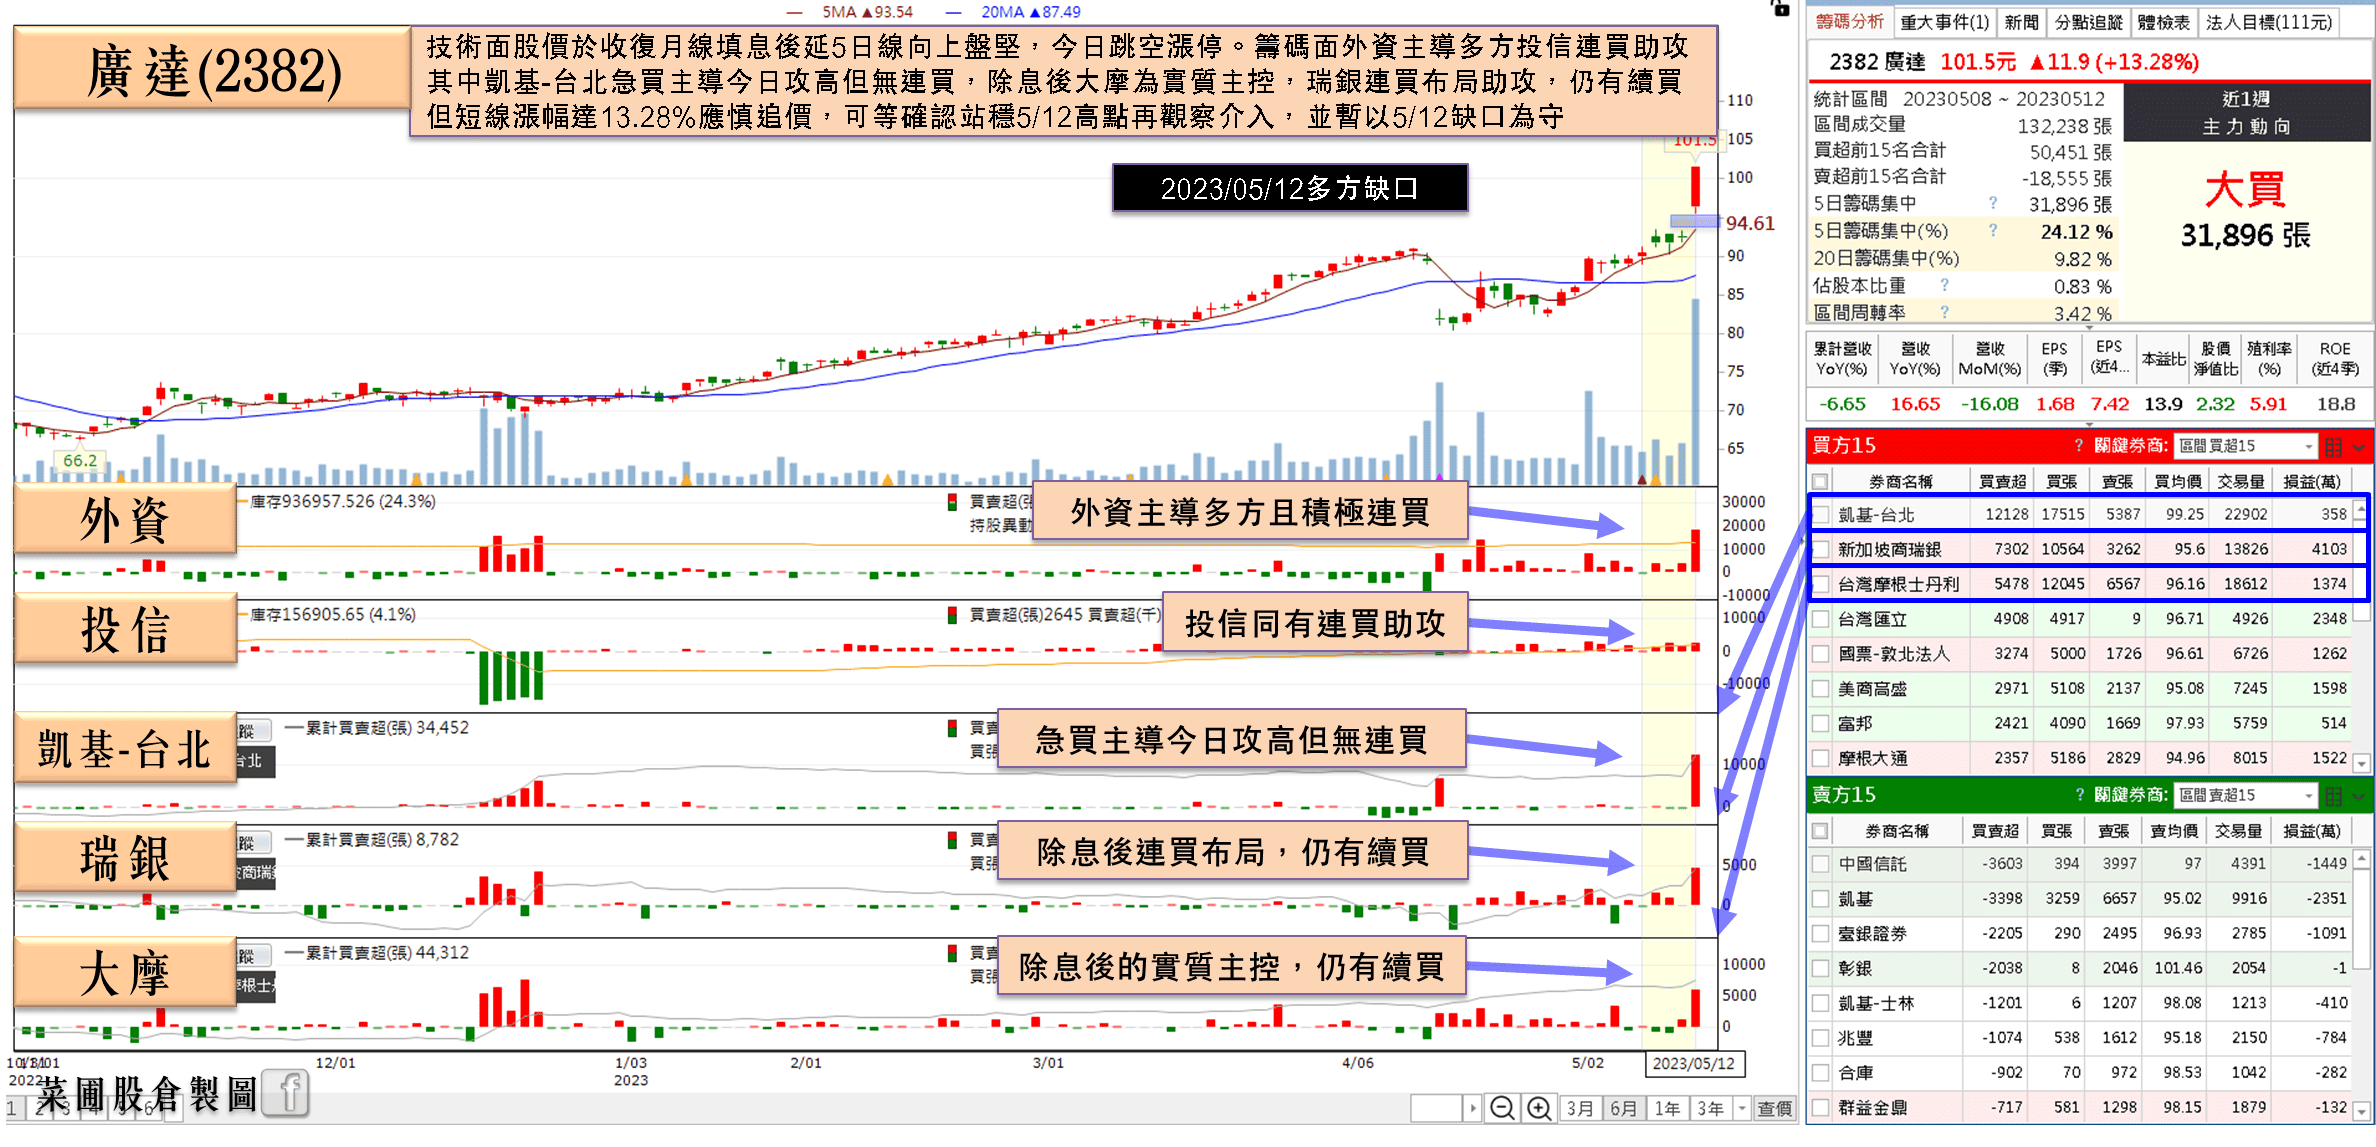The height and width of the screenshot is (1147, 2376).
Task: Check the box for 凱基-台北 broker row
Action: click(x=1822, y=515)
